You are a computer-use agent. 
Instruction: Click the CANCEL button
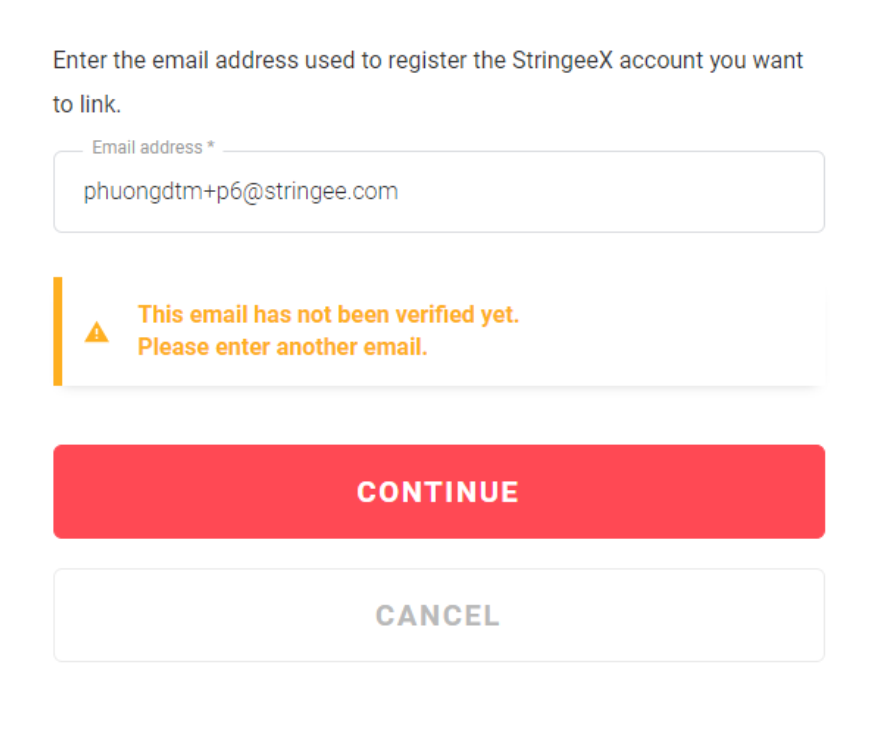pyautogui.click(x=438, y=615)
